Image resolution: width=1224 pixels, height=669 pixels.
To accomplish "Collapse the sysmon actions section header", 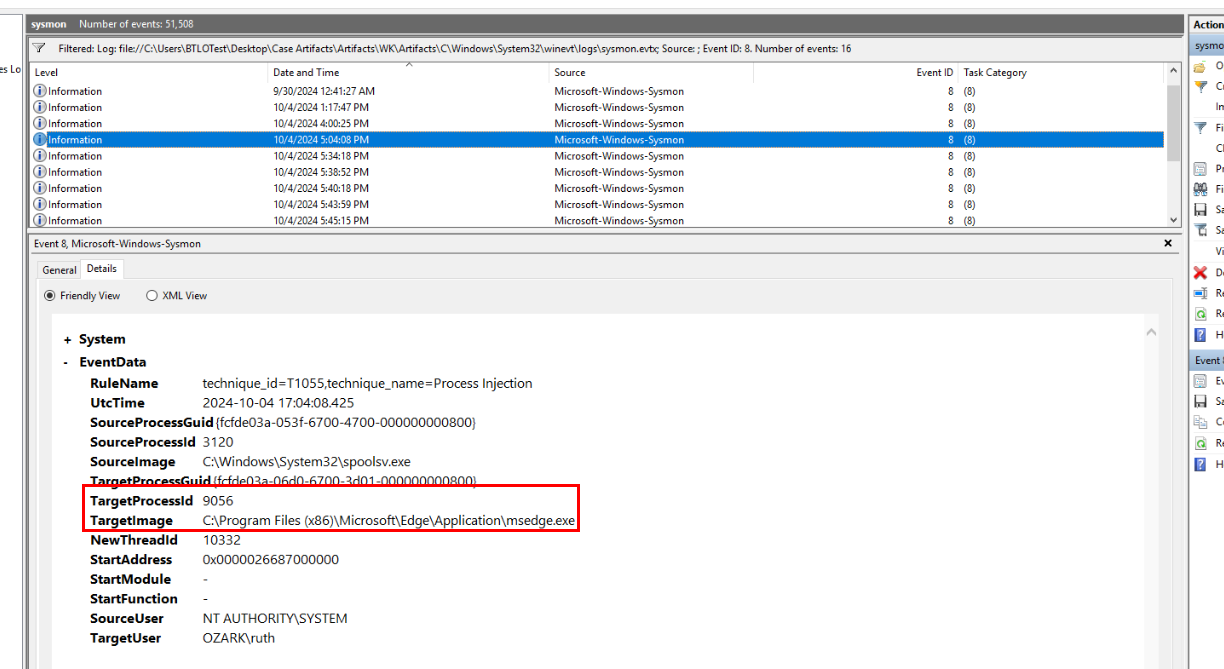I will tap(1206, 45).
